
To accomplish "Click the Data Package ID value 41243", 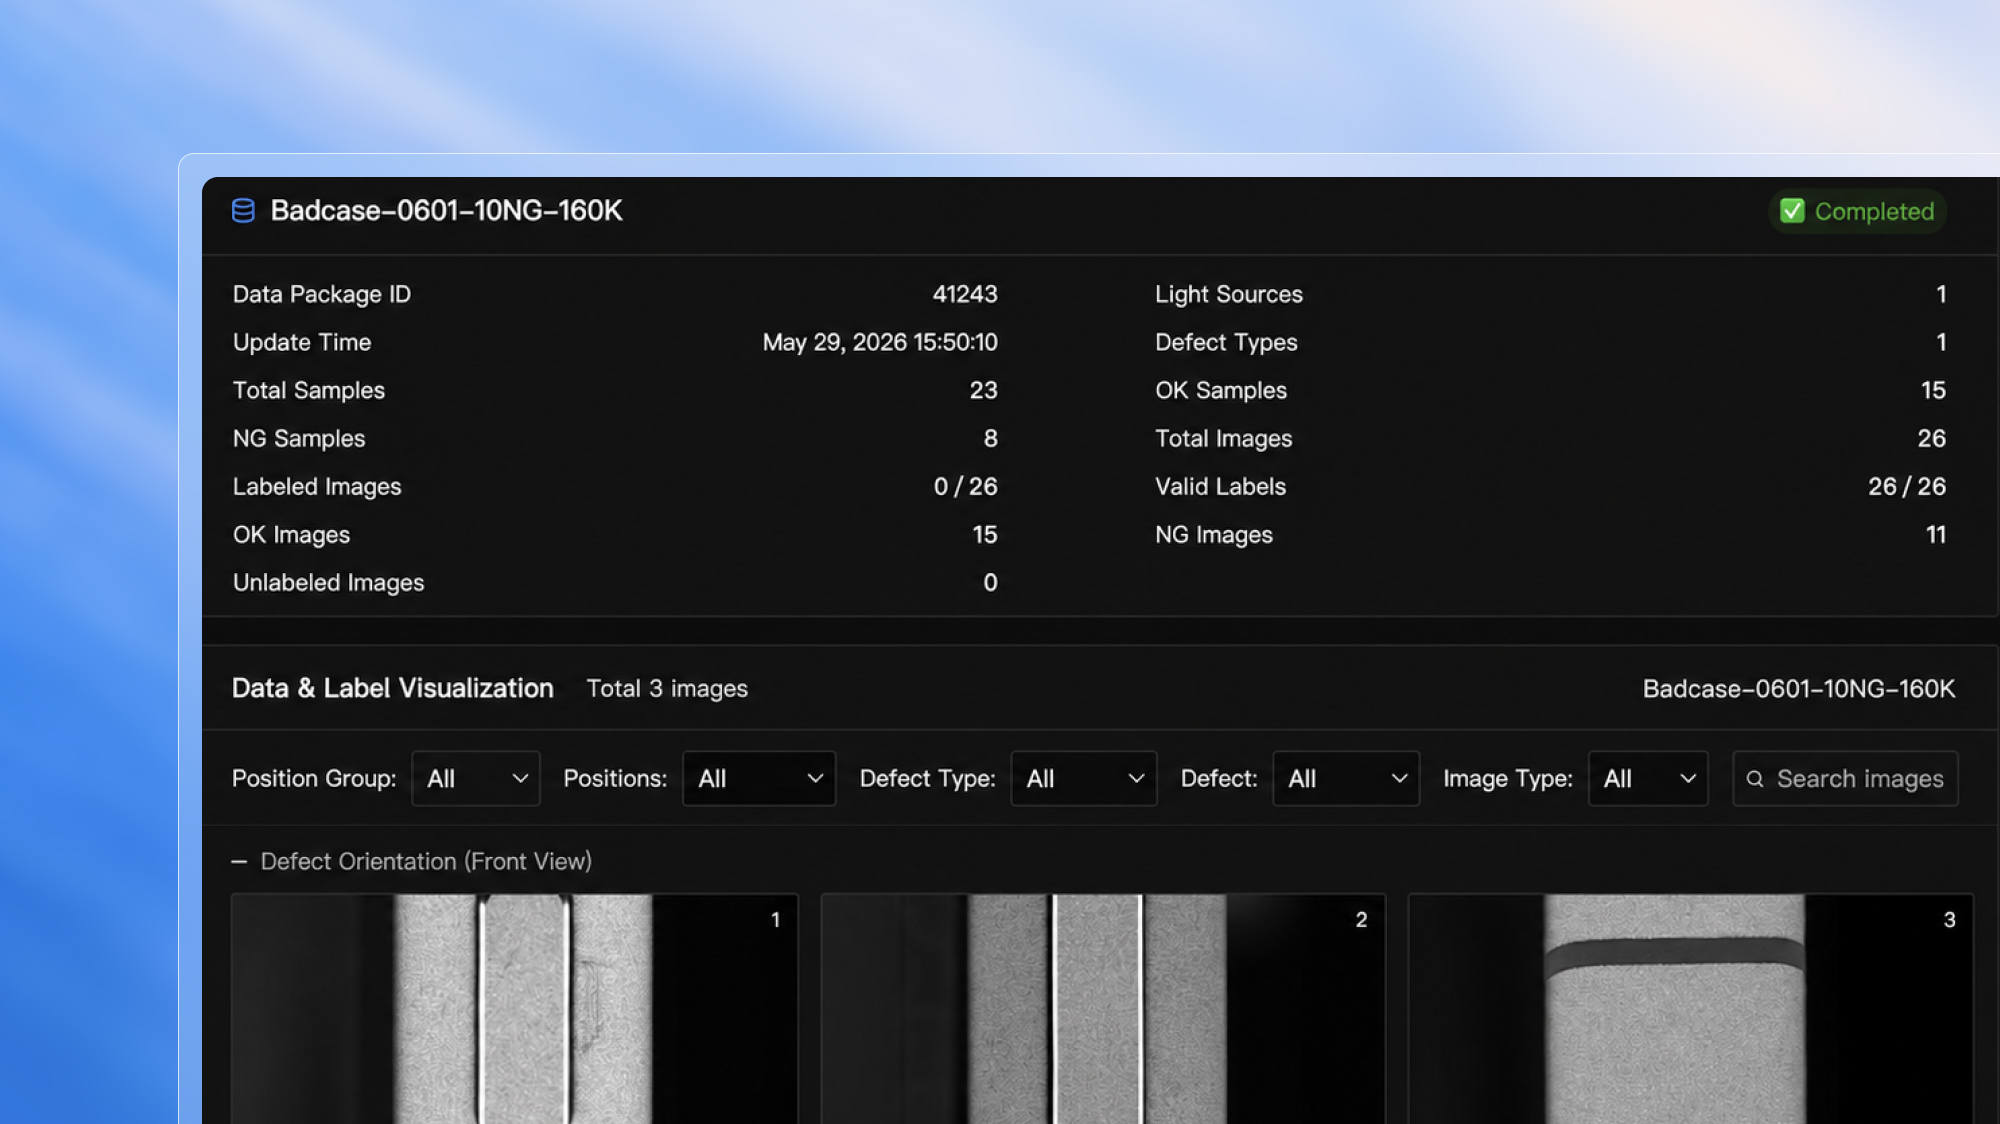I will click(965, 294).
